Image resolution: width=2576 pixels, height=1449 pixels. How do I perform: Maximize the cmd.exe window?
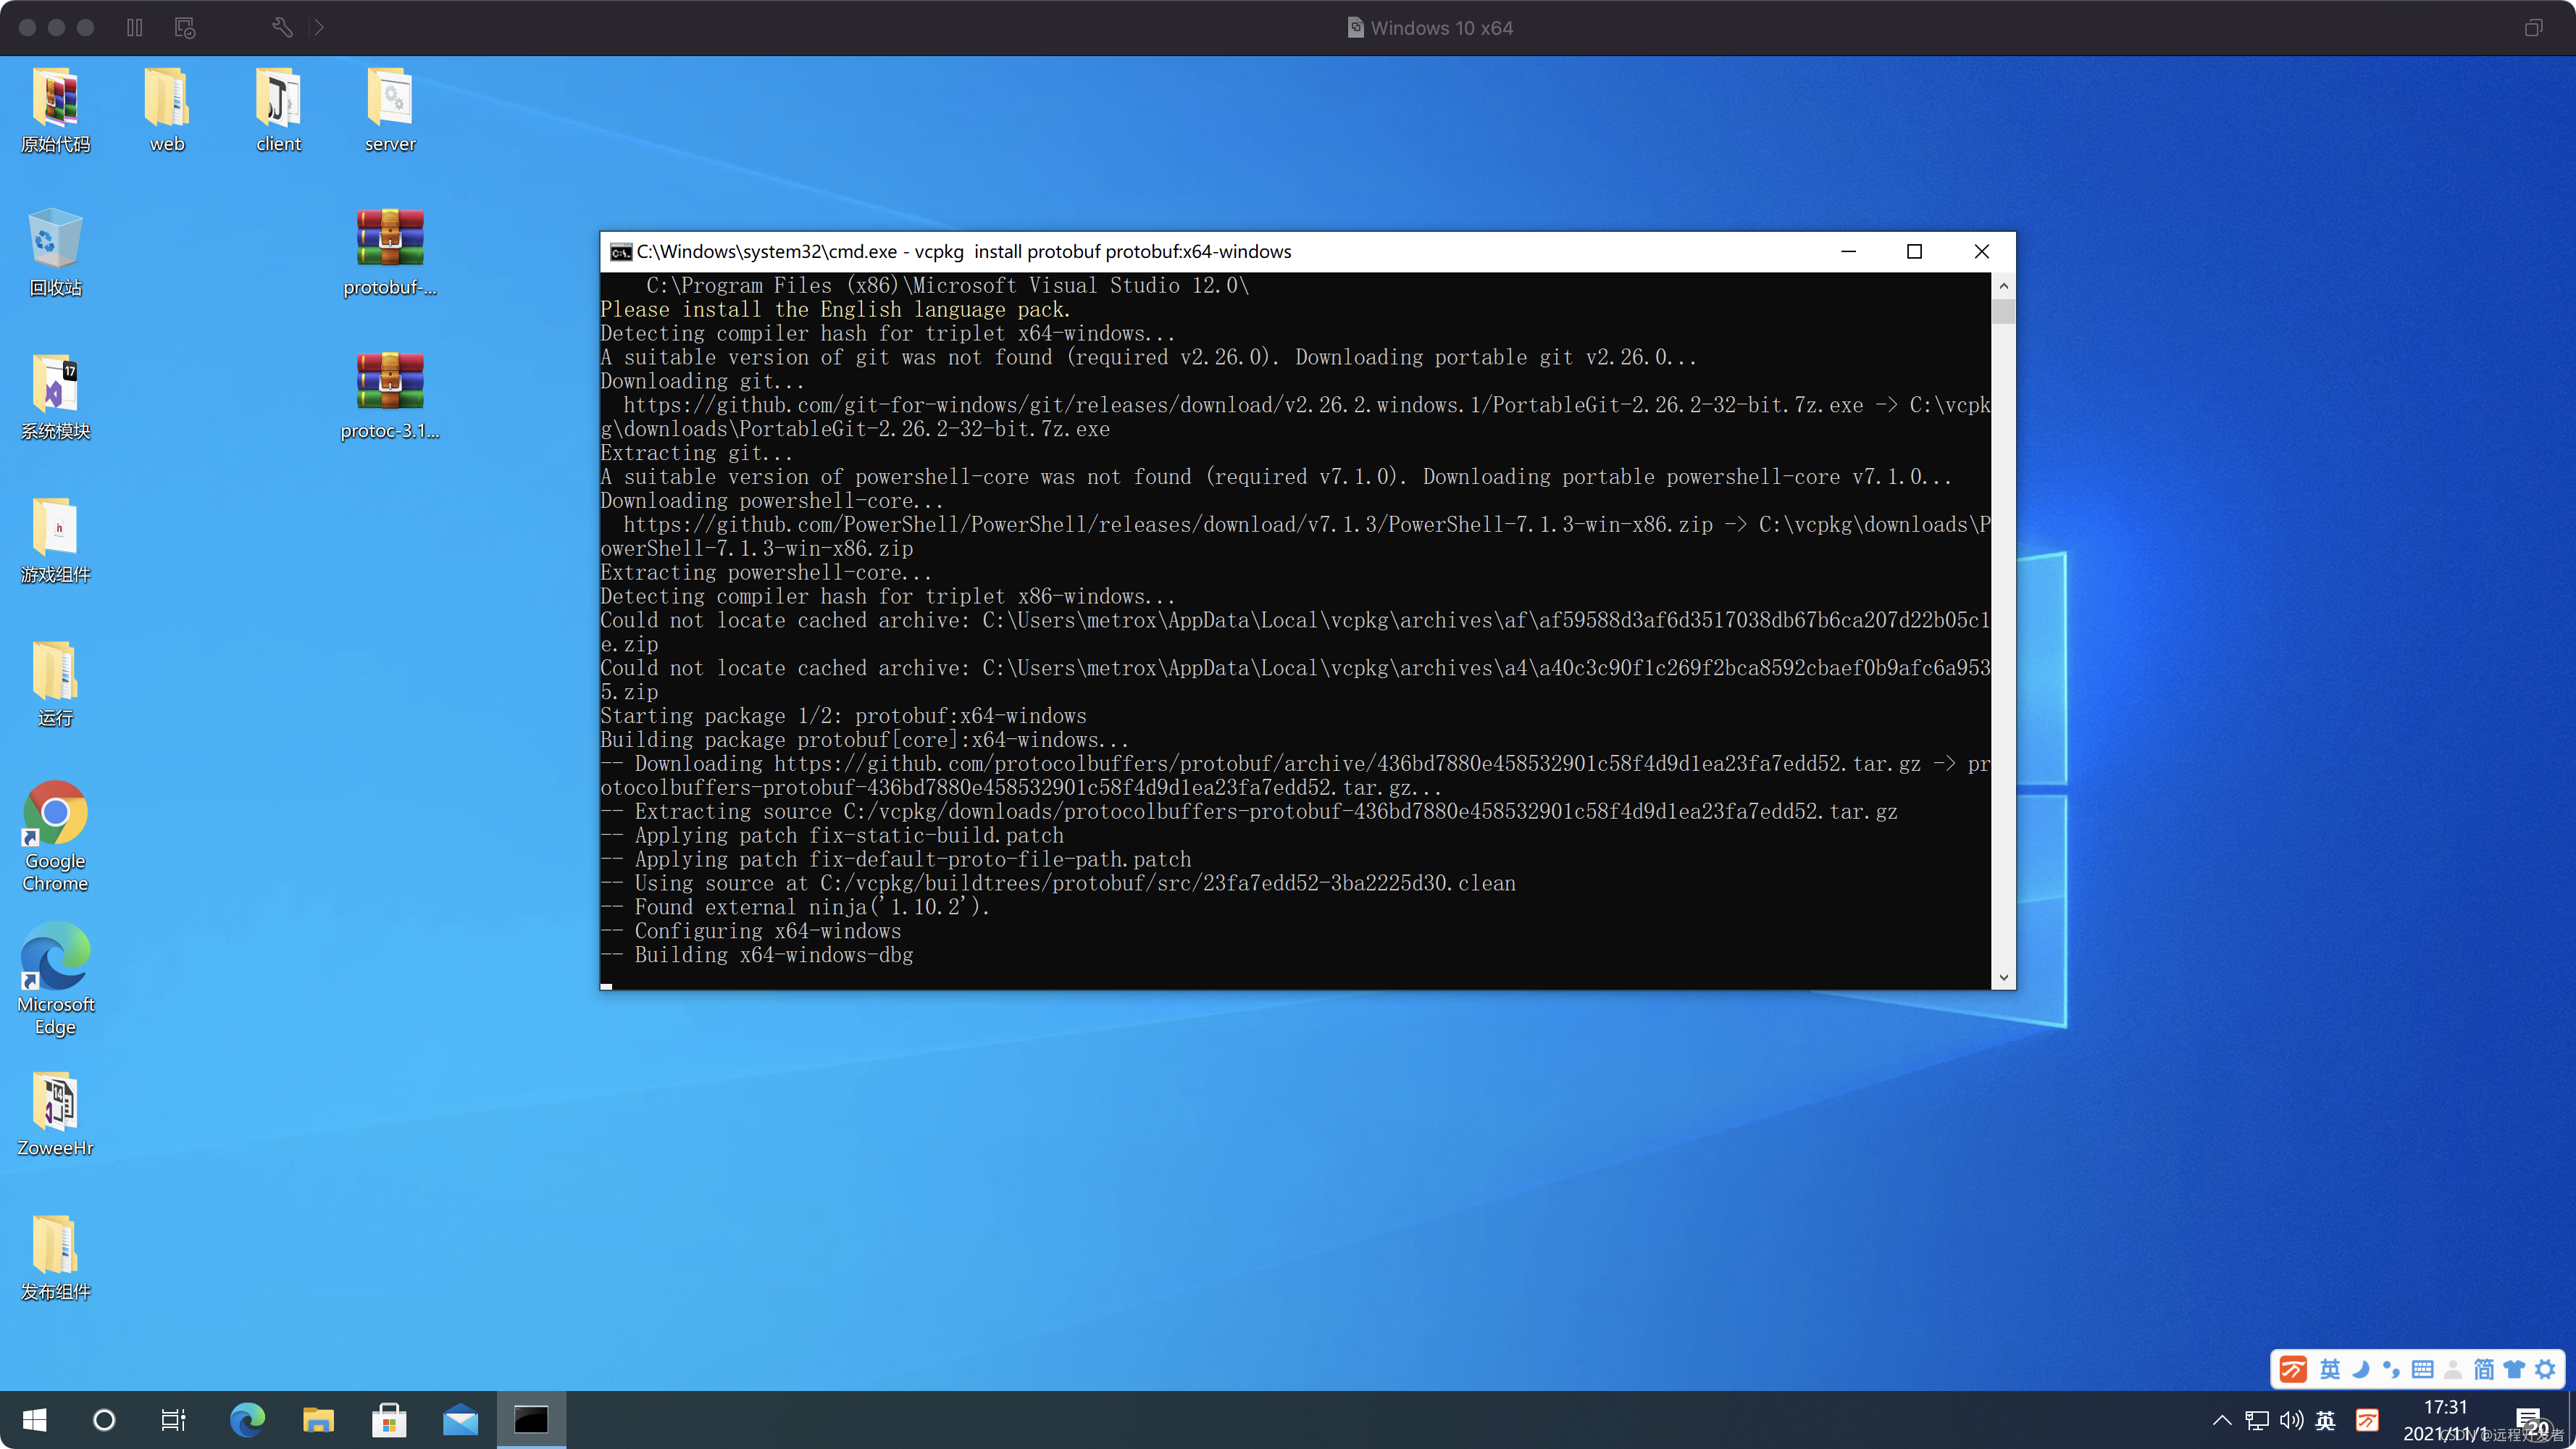point(1914,252)
